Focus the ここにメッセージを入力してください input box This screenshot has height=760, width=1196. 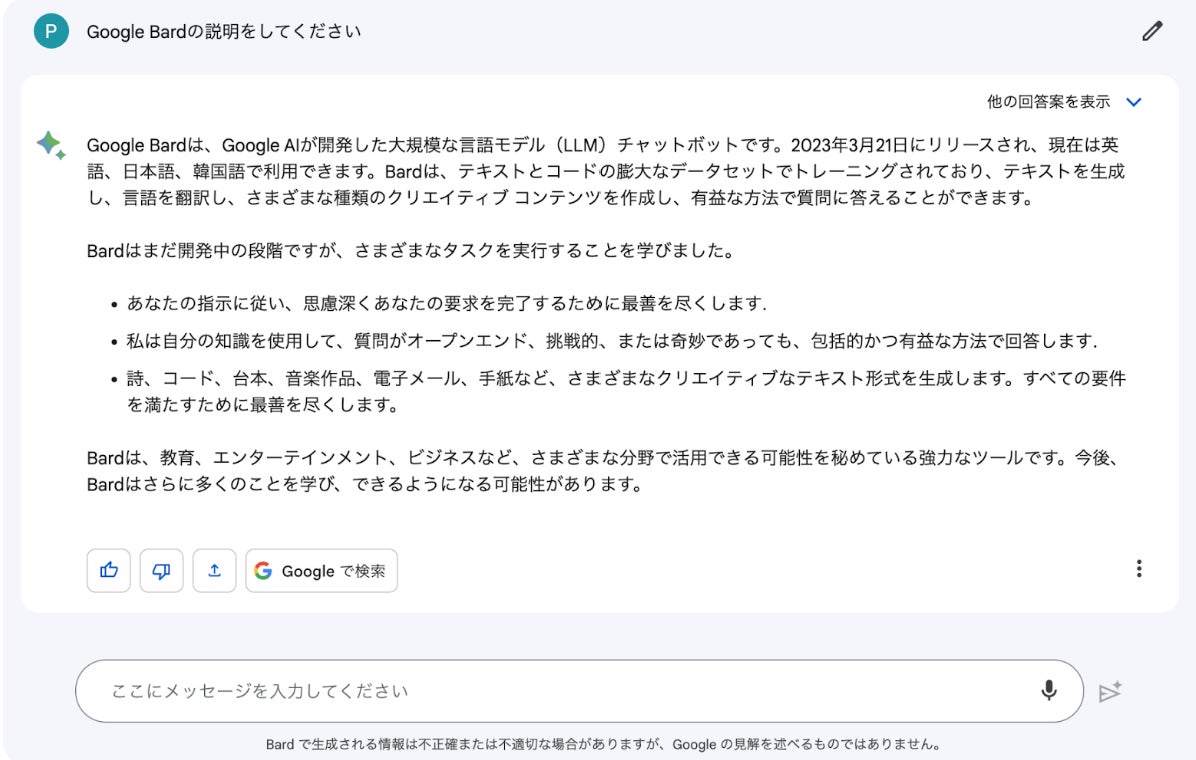560,691
